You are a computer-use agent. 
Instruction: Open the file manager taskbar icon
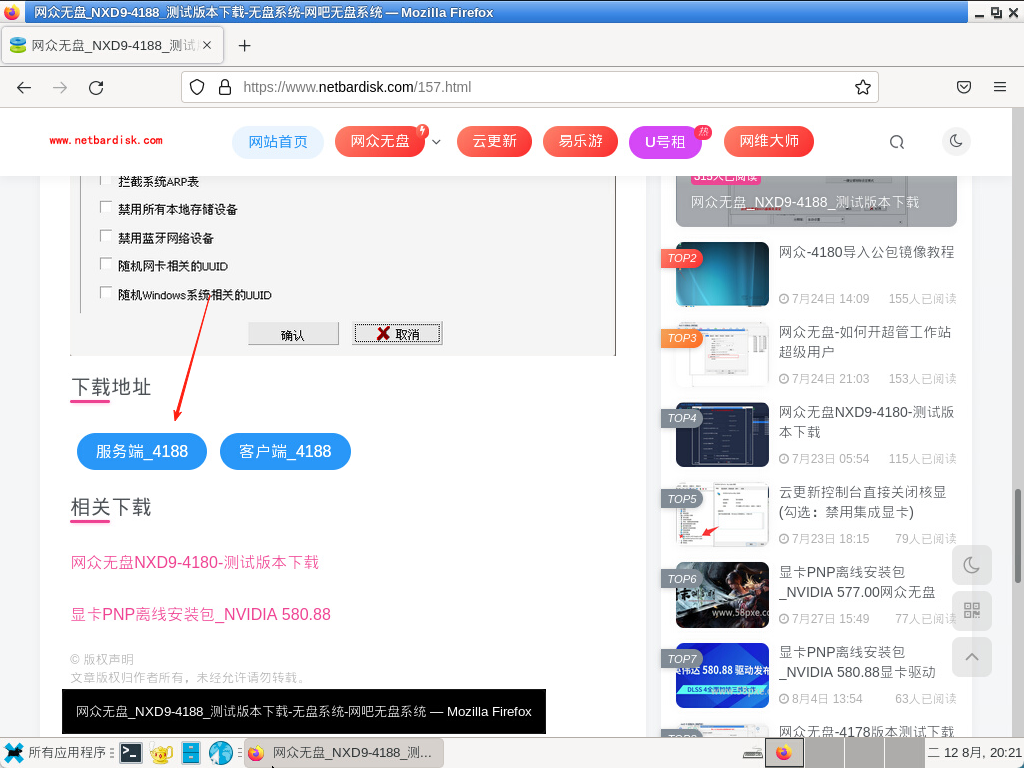(191, 752)
